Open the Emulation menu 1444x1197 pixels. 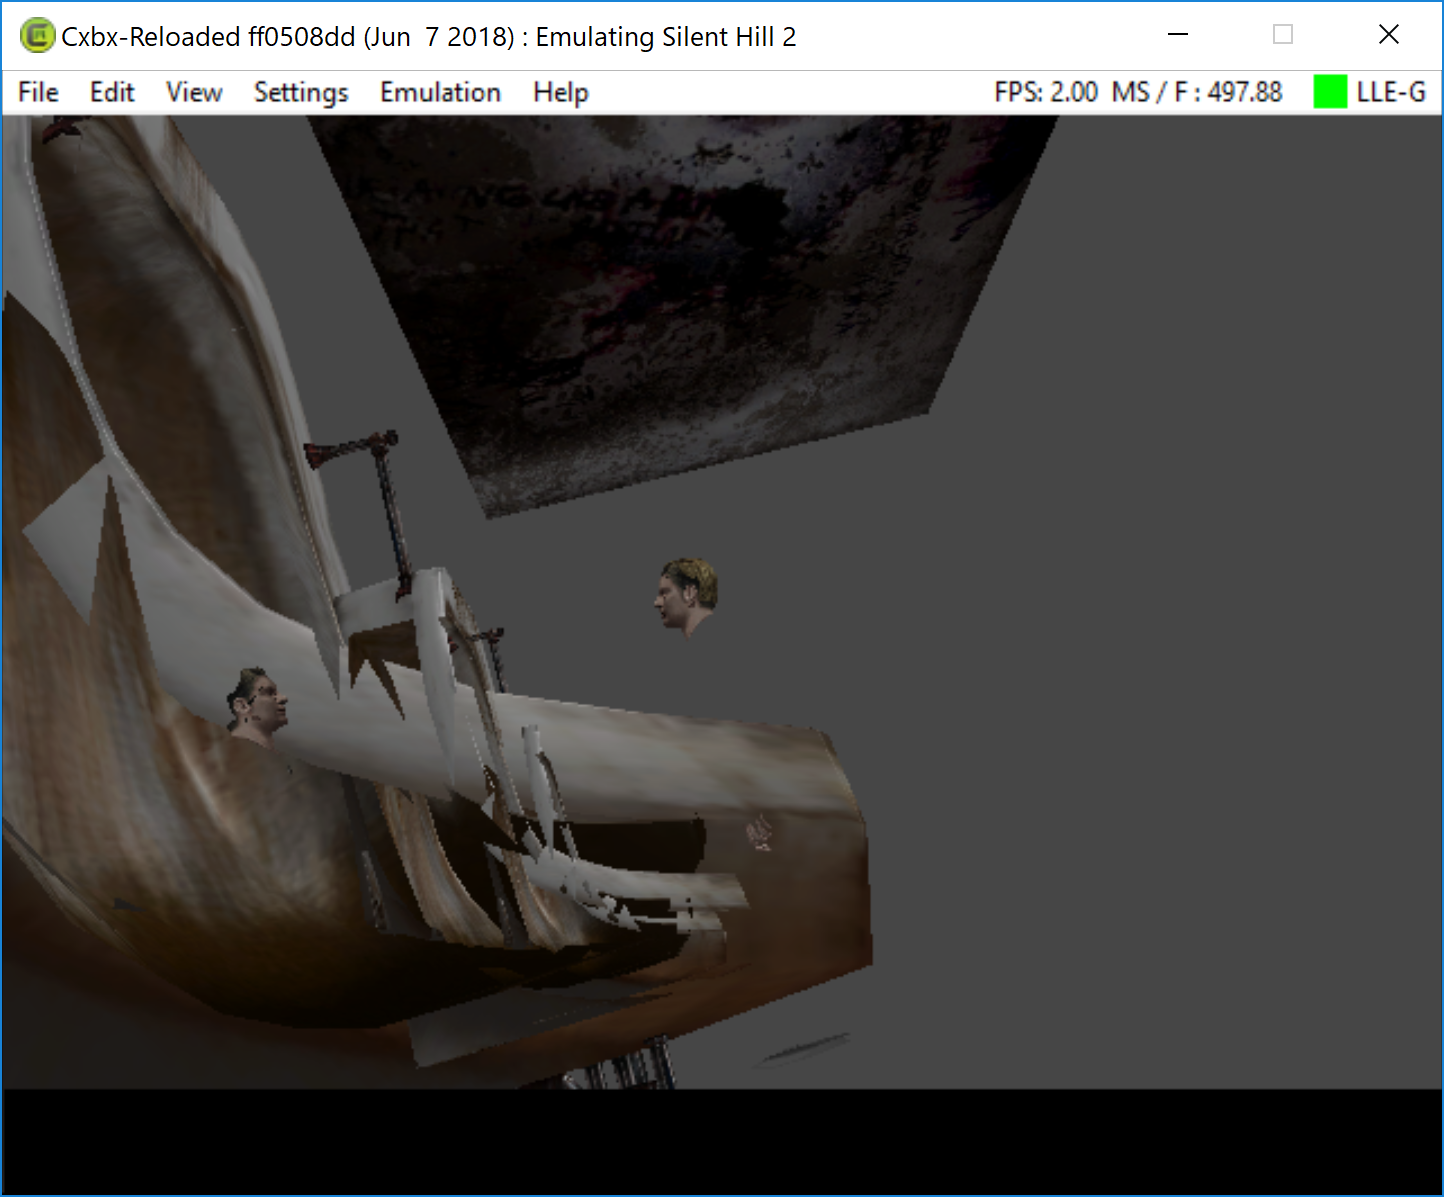(x=440, y=92)
